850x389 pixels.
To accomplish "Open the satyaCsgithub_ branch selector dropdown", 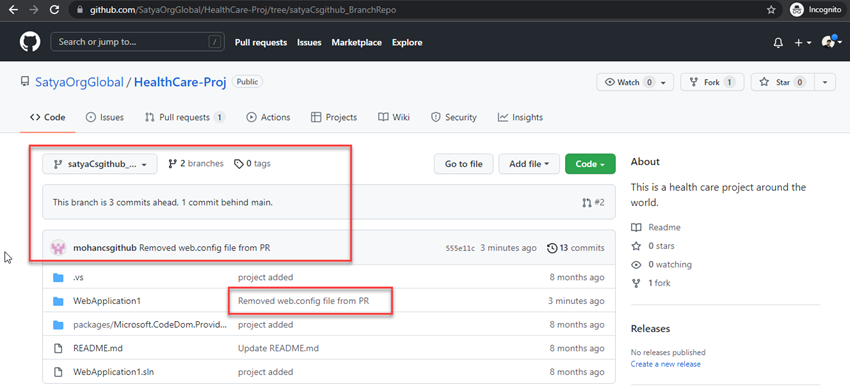I will pyautogui.click(x=100, y=164).
